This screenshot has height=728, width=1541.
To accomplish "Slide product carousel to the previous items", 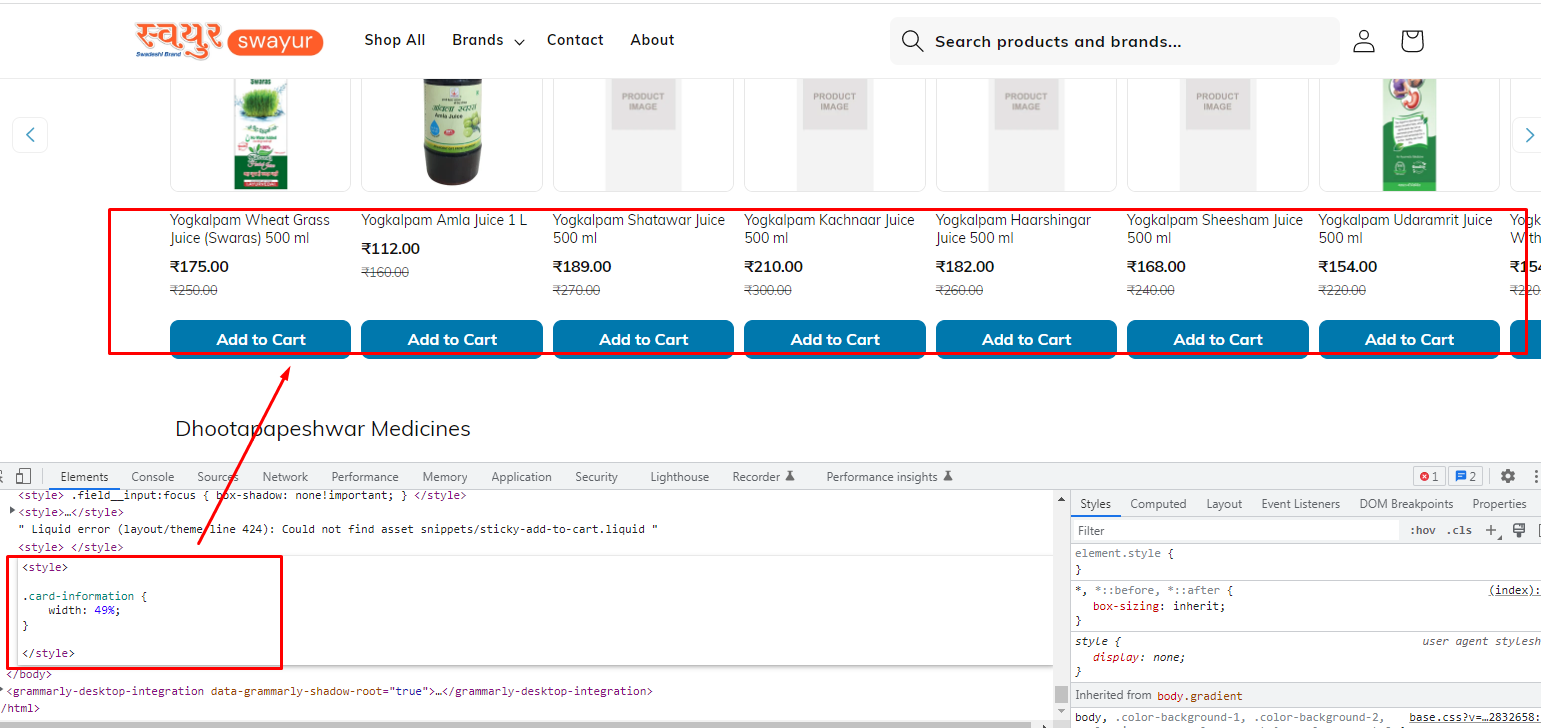I will tap(30, 134).
